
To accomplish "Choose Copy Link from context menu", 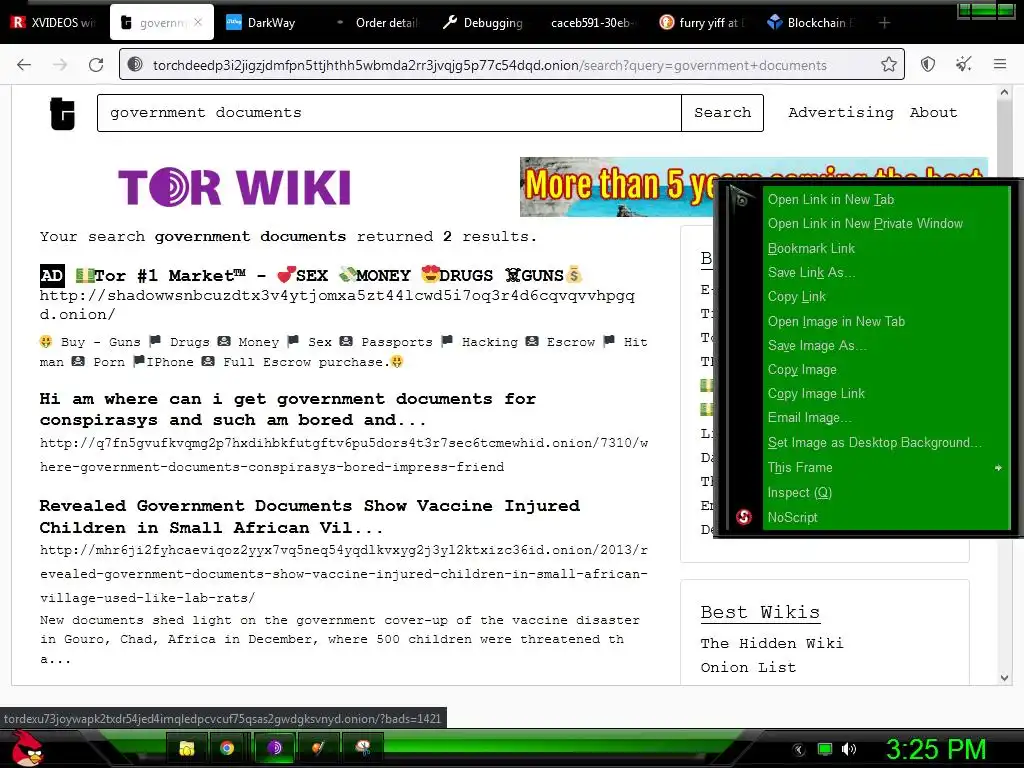I will point(886,296).
